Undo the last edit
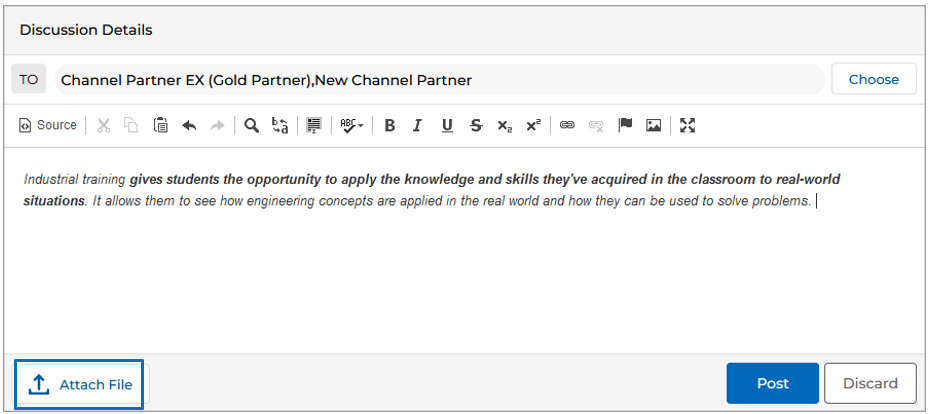 click(189, 125)
